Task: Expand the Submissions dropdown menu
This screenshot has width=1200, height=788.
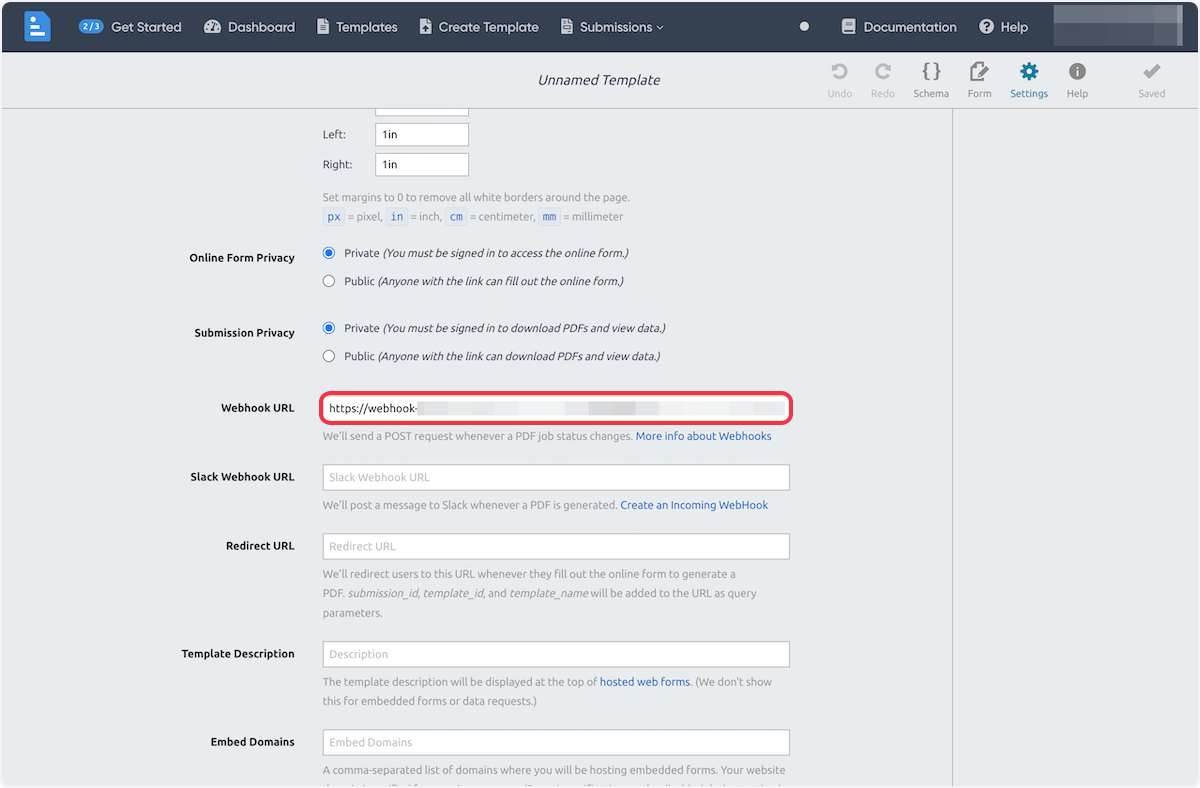Action: click(x=612, y=27)
